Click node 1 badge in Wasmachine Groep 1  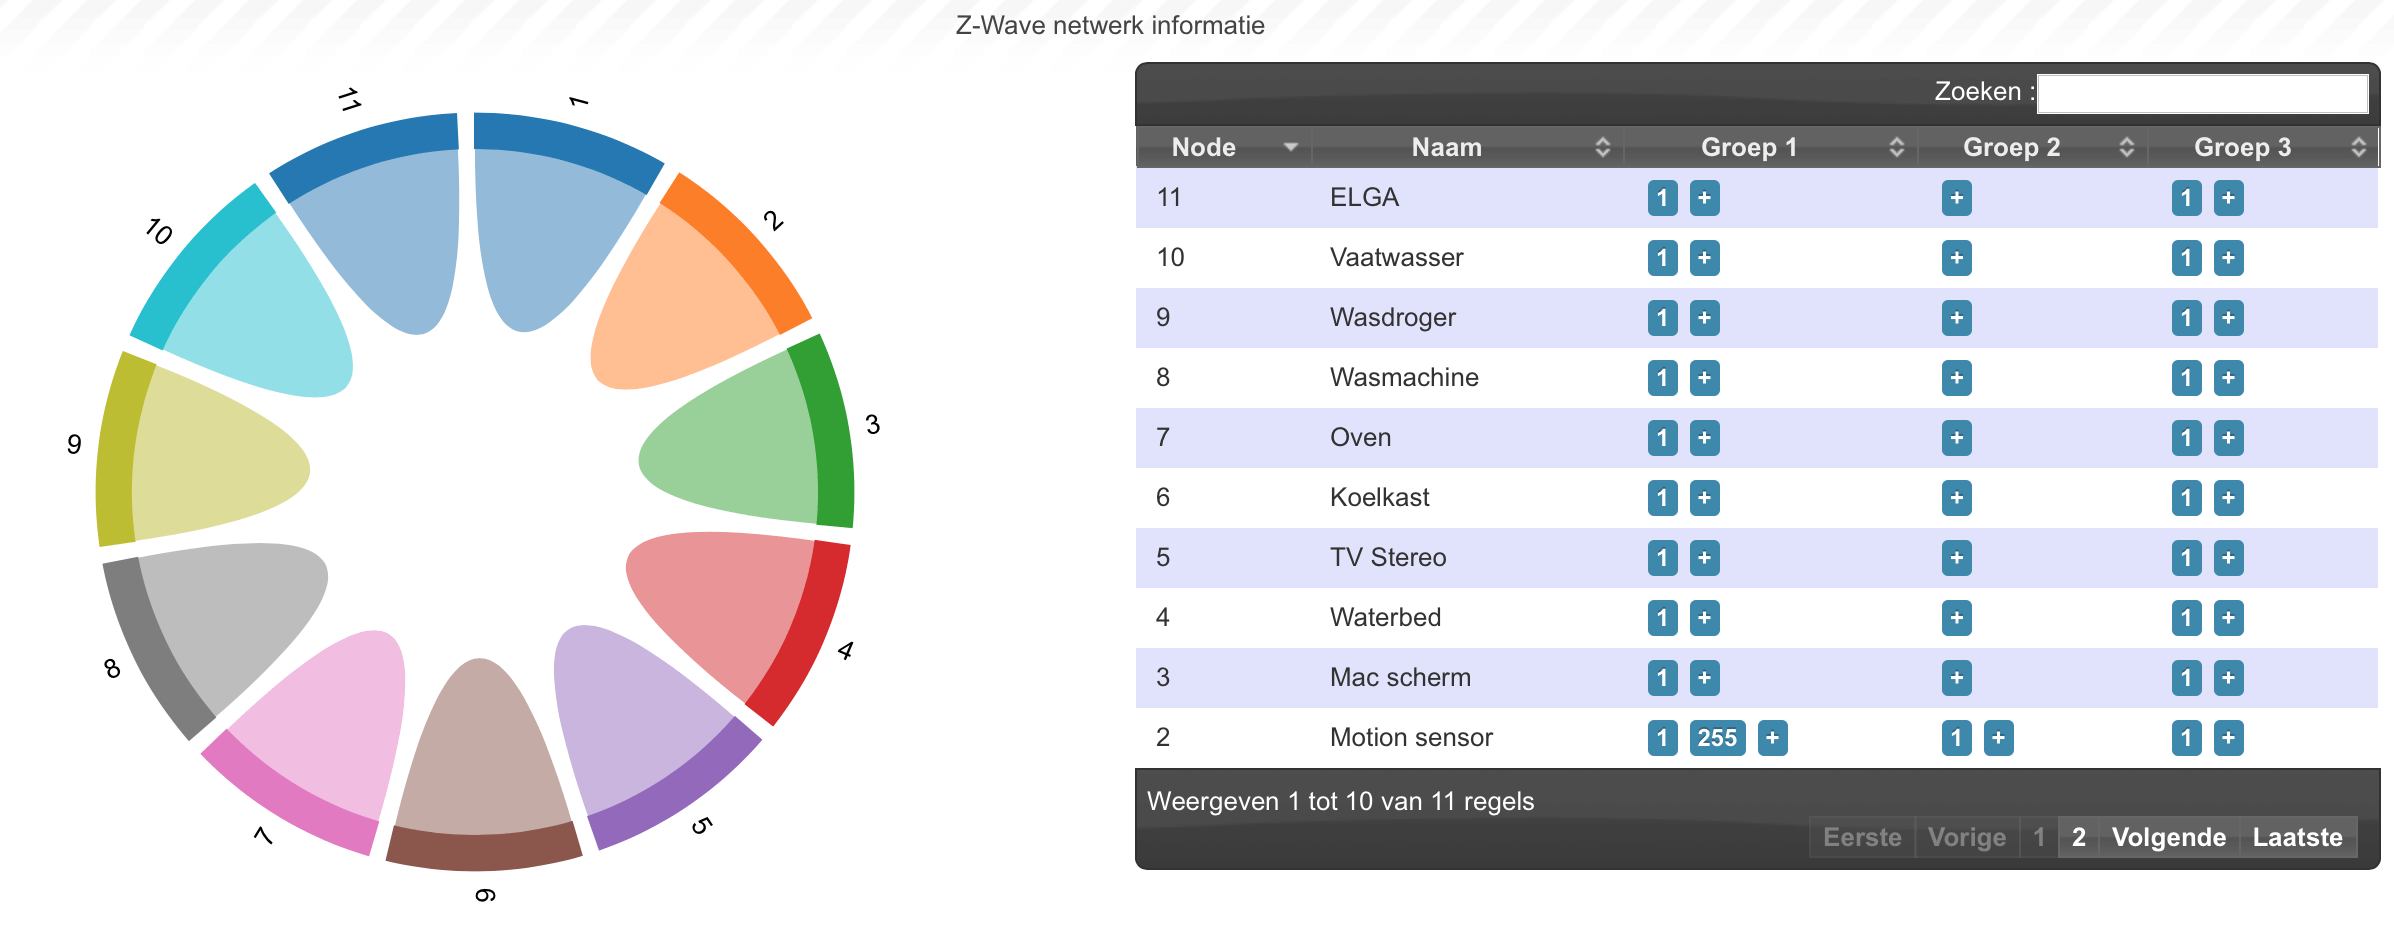tap(1662, 378)
